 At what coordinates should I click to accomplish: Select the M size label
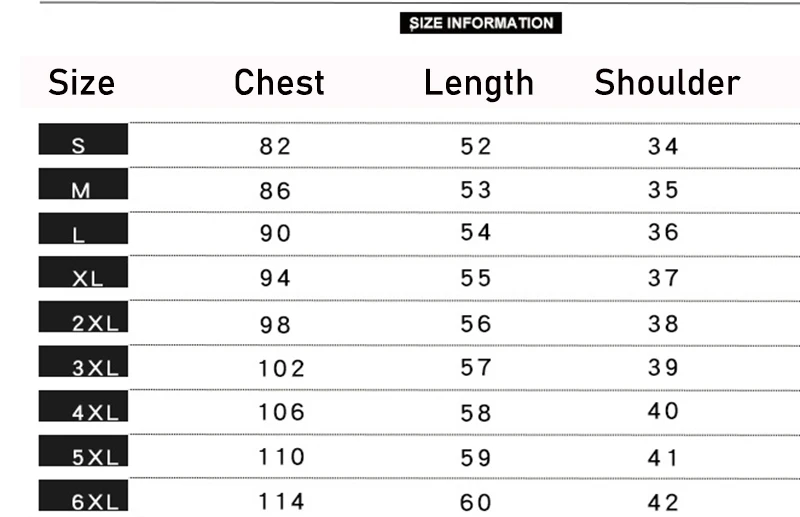click(83, 184)
